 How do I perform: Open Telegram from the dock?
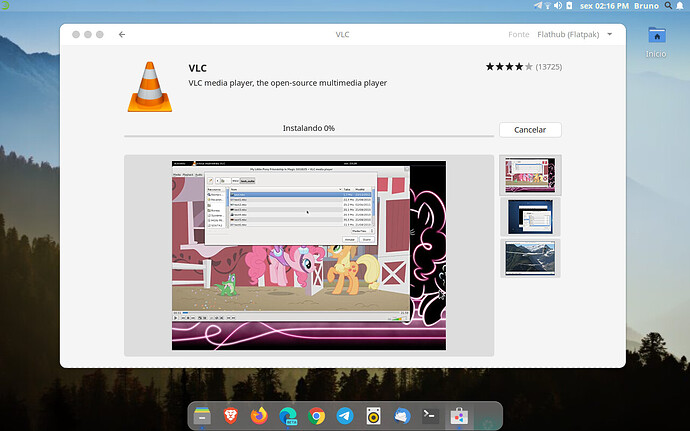pyautogui.click(x=345, y=416)
